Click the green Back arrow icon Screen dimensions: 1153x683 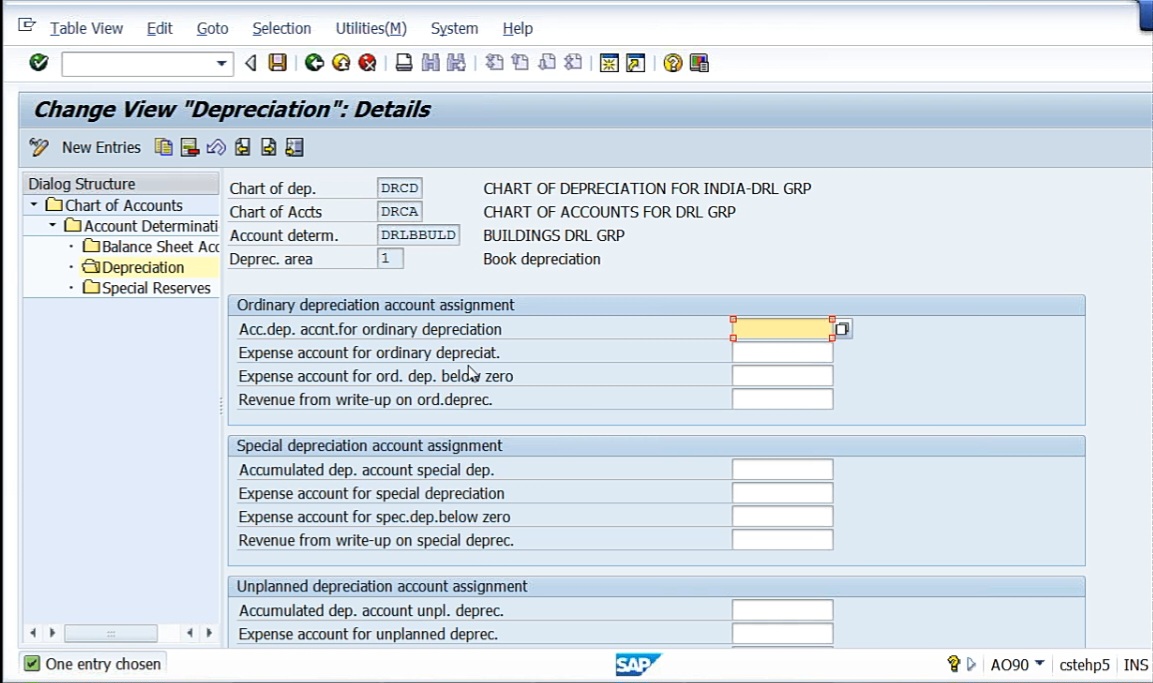[x=314, y=63]
